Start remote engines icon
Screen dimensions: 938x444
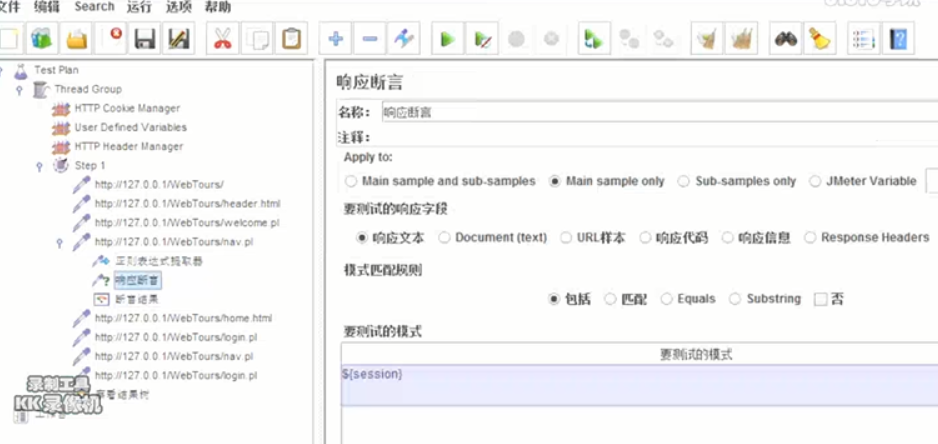594,39
